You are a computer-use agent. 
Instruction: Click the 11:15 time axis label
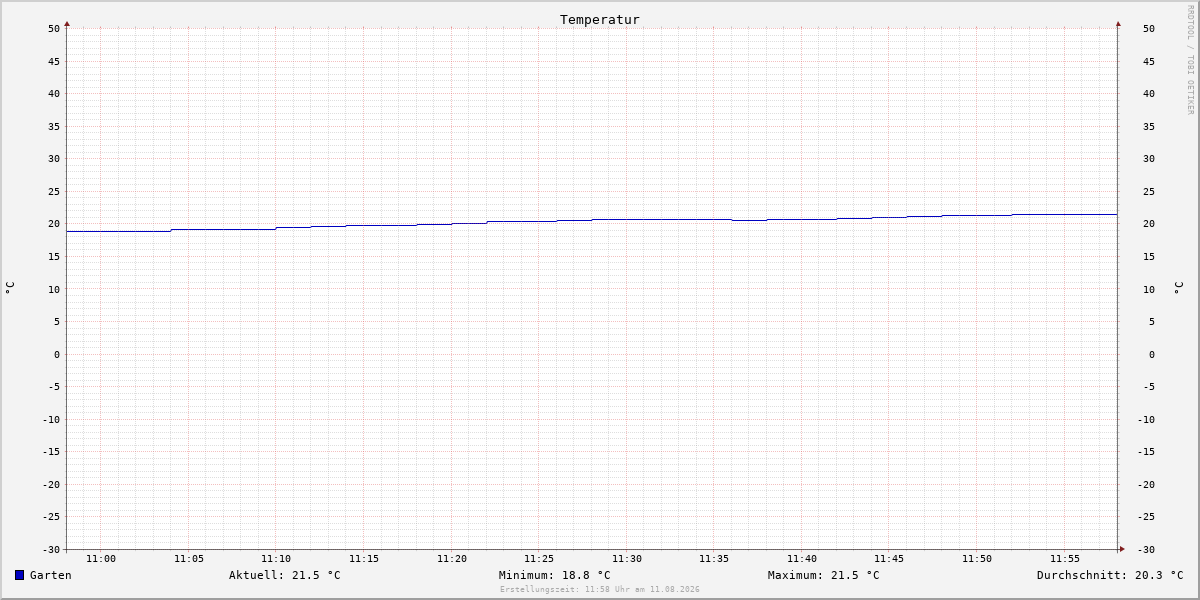click(x=364, y=559)
